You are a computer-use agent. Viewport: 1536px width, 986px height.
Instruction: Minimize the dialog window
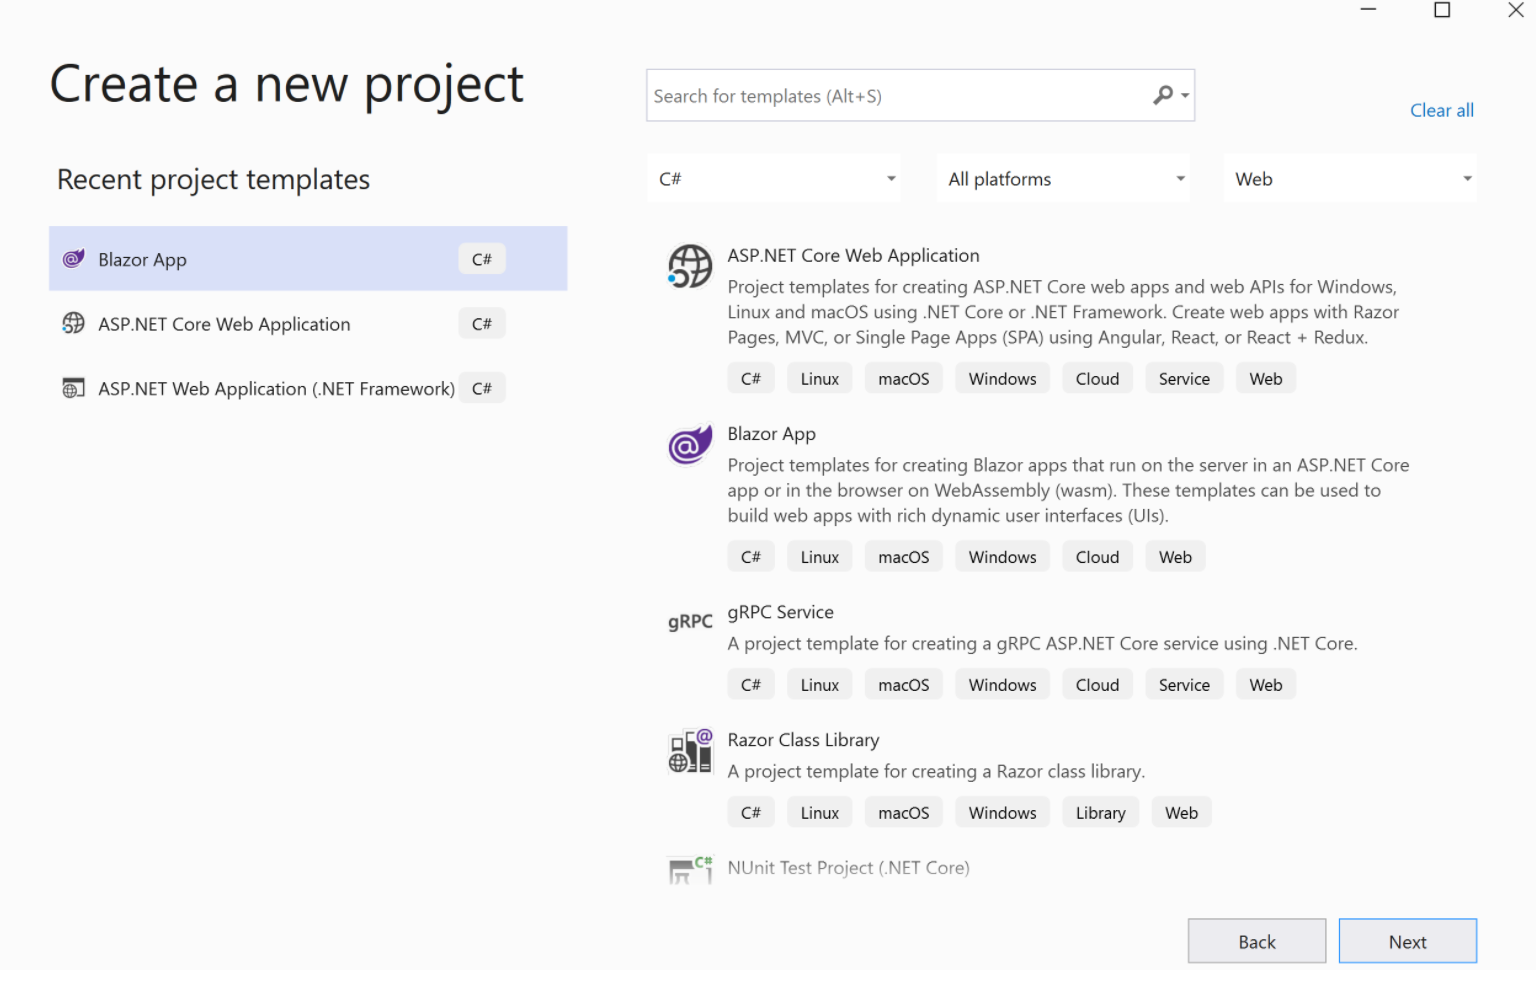click(1368, 10)
